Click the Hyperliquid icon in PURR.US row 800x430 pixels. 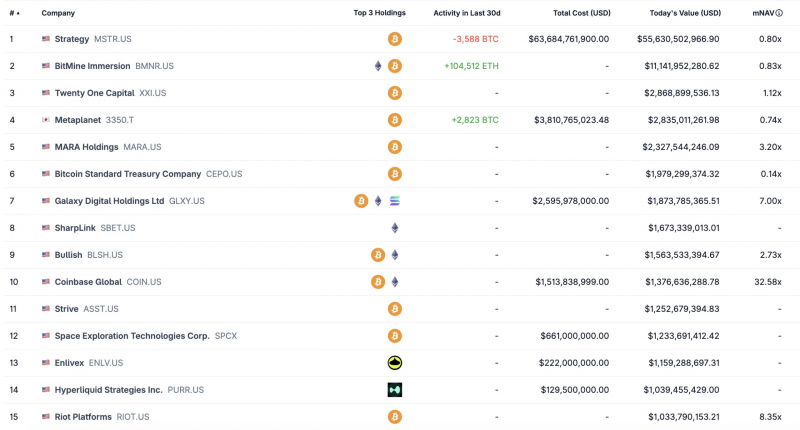pos(394,390)
